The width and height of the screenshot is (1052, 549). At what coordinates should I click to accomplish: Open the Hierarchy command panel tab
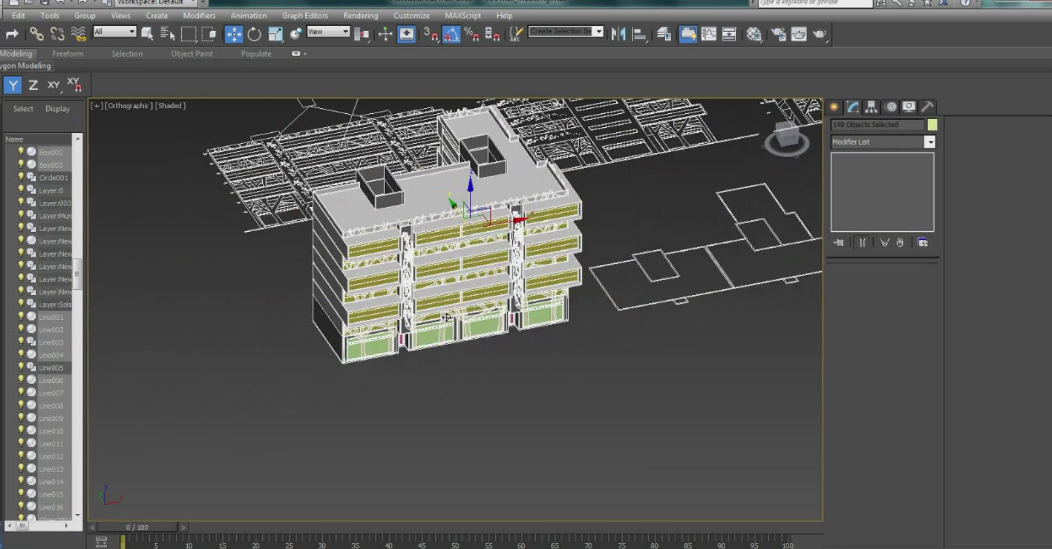tap(871, 107)
